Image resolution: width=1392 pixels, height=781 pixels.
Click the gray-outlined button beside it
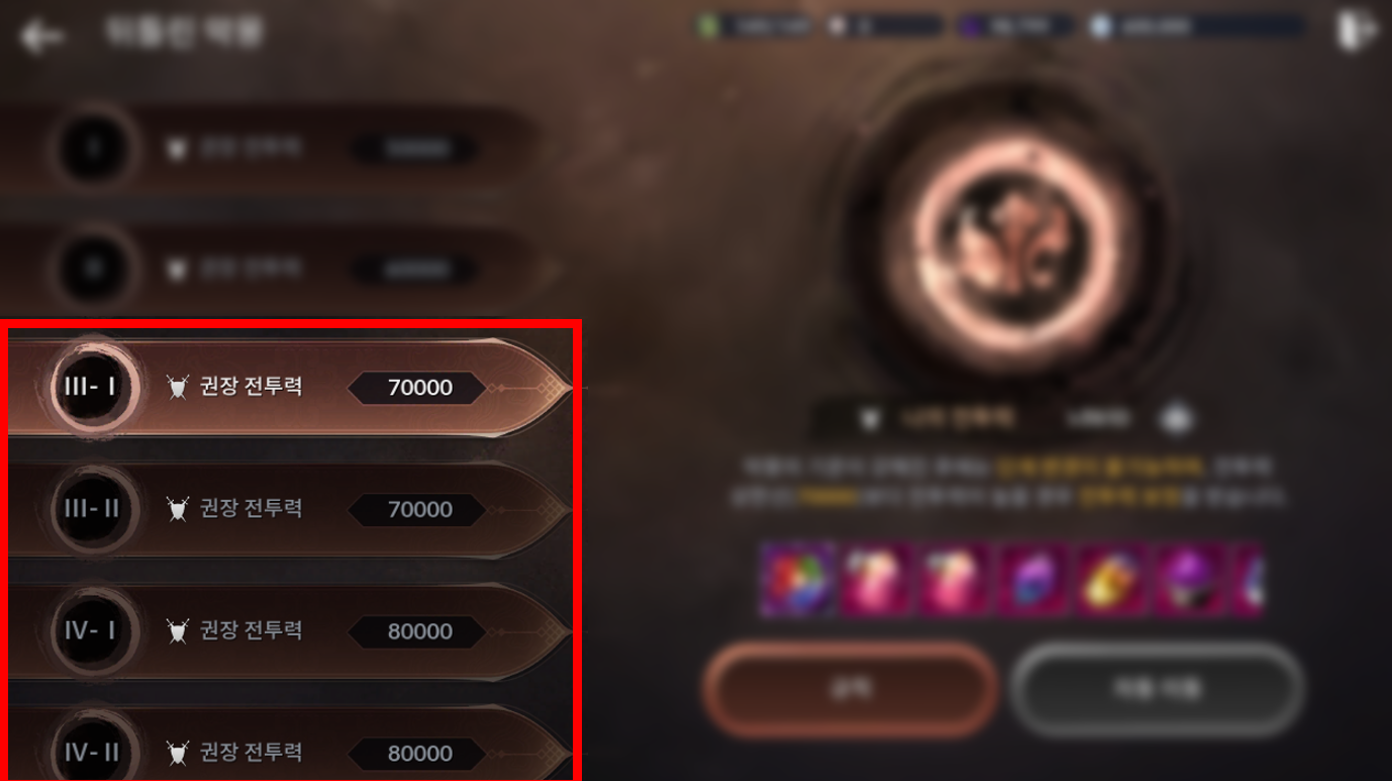(x=1157, y=689)
